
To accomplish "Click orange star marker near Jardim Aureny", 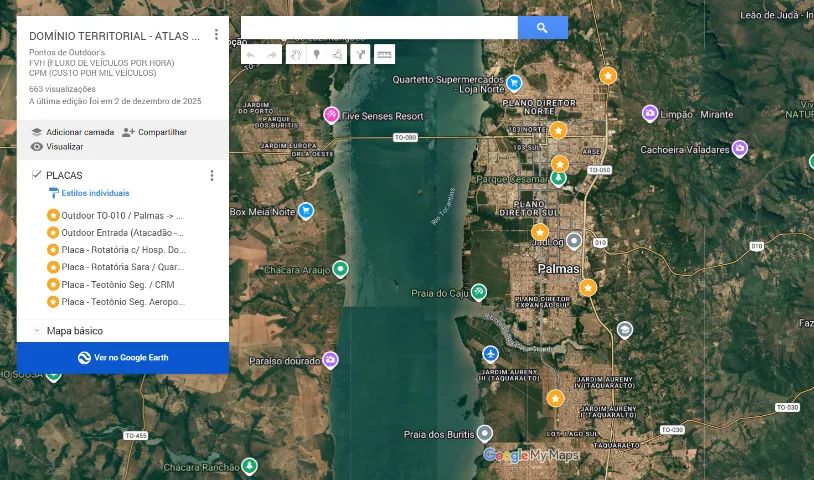I will coord(555,399).
